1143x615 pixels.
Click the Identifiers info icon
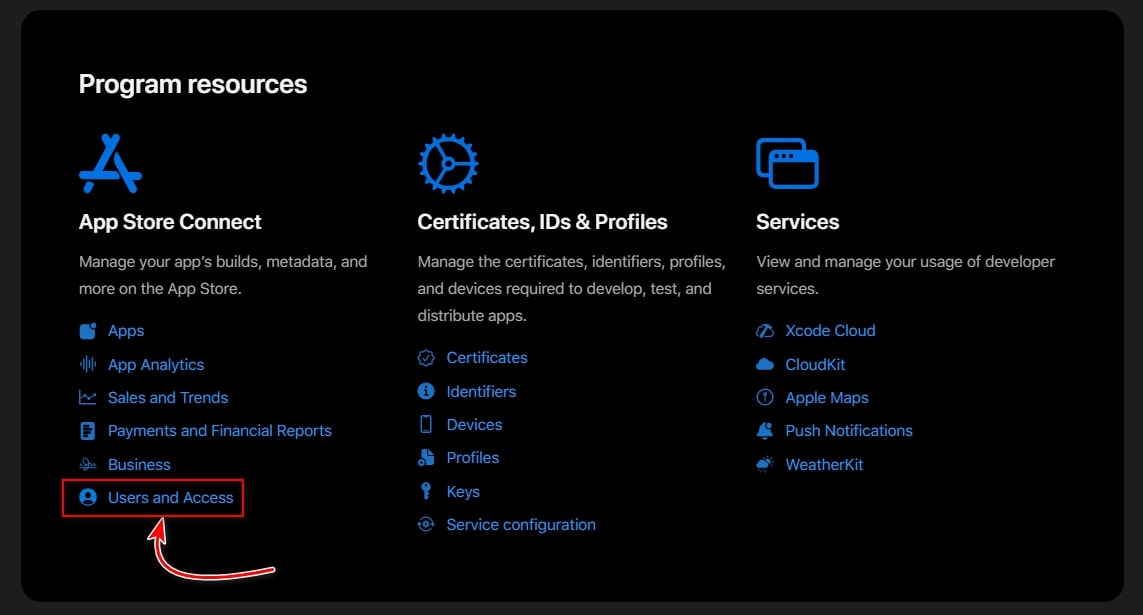tap(425, 391)
